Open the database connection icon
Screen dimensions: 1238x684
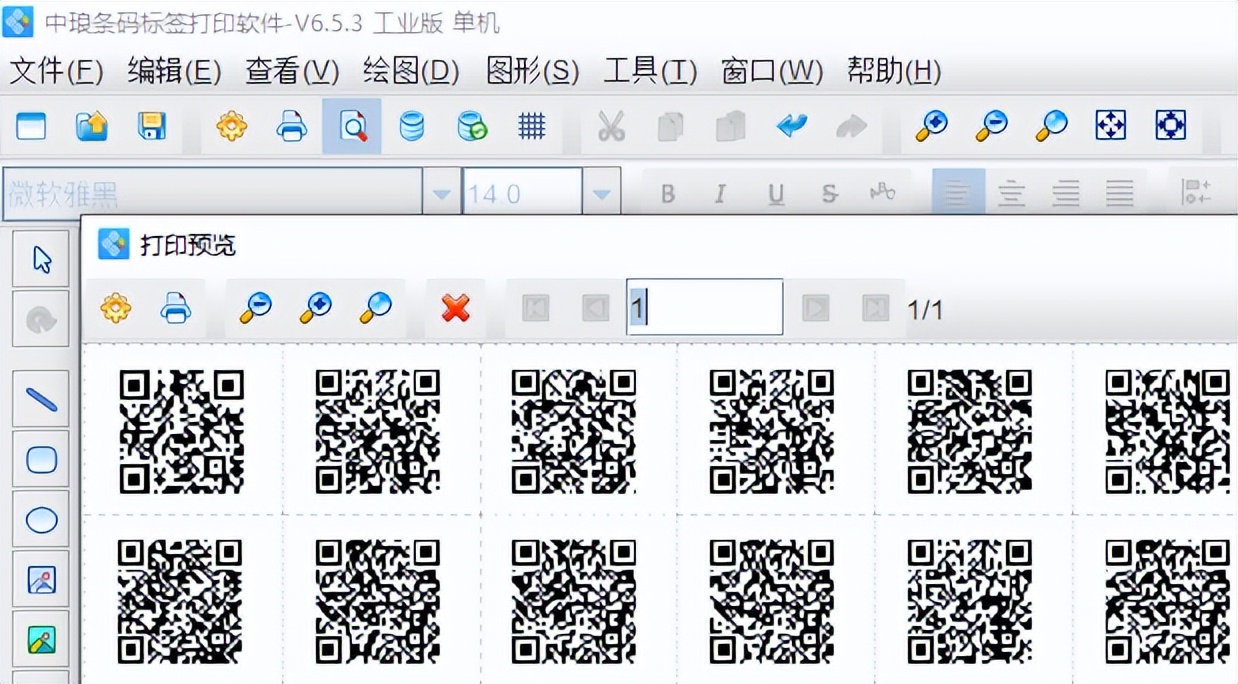pos(412,127)
